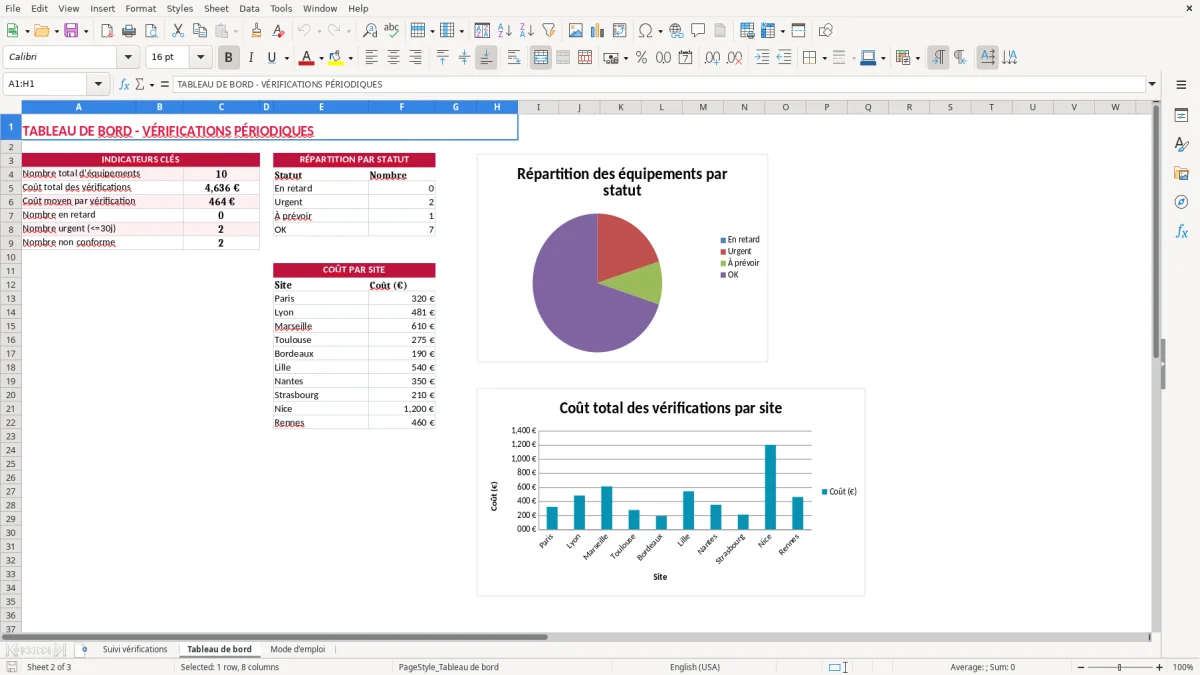Click the formula equals button

pos(165,84)
